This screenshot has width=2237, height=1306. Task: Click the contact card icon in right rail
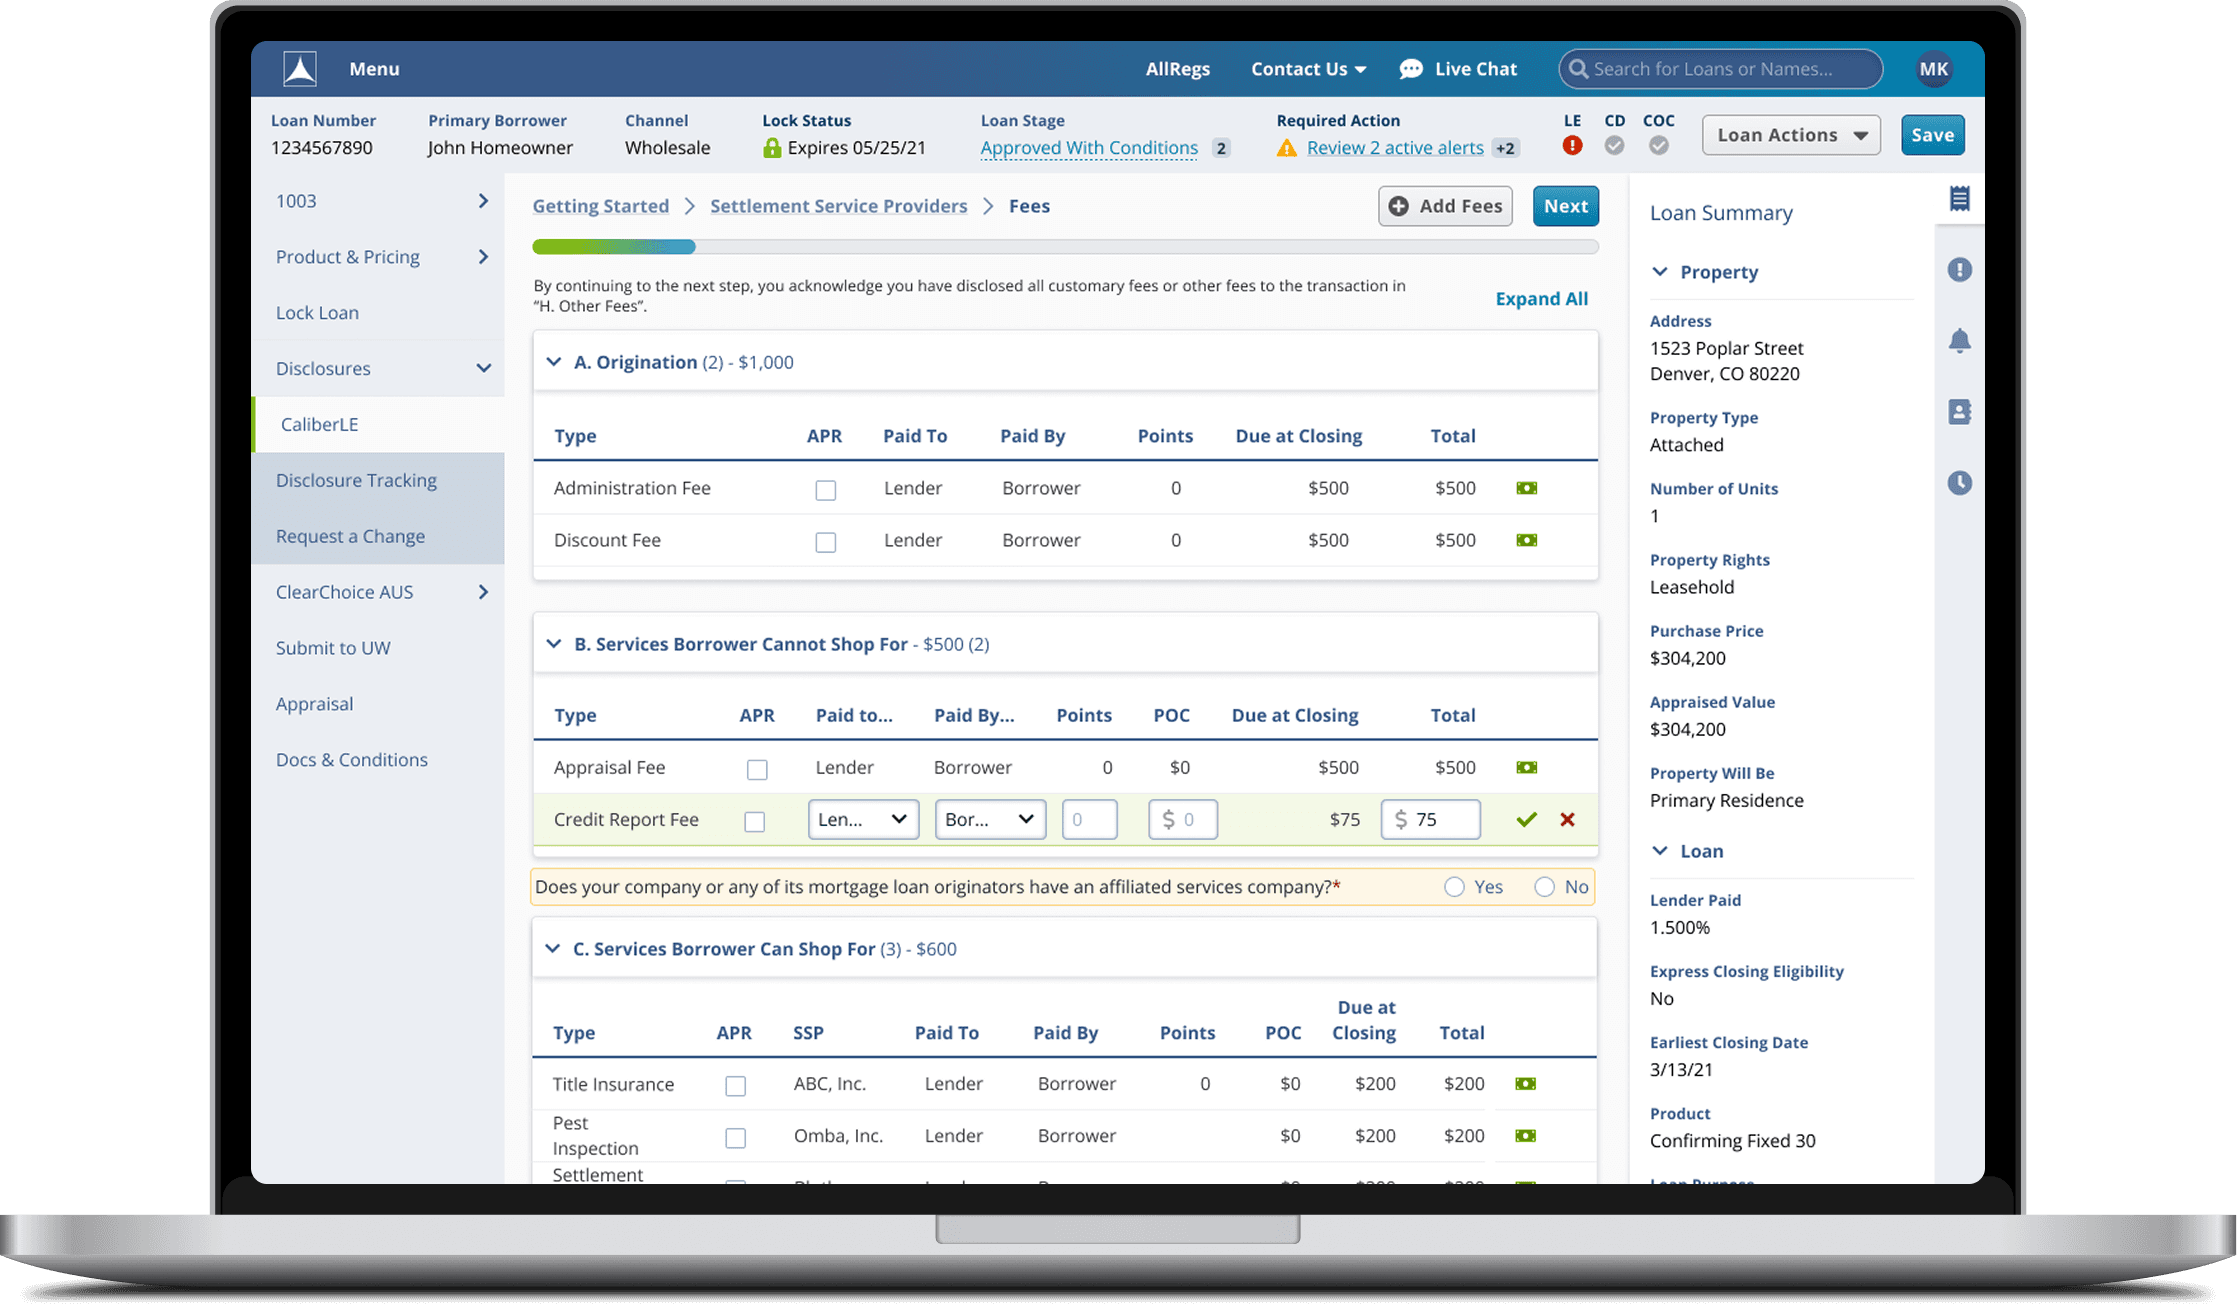pyautogui.click(x=1959, y=412)
